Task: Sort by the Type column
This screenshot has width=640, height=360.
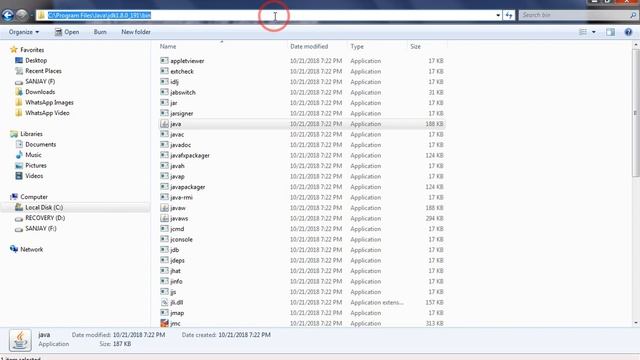Action: 357,47
